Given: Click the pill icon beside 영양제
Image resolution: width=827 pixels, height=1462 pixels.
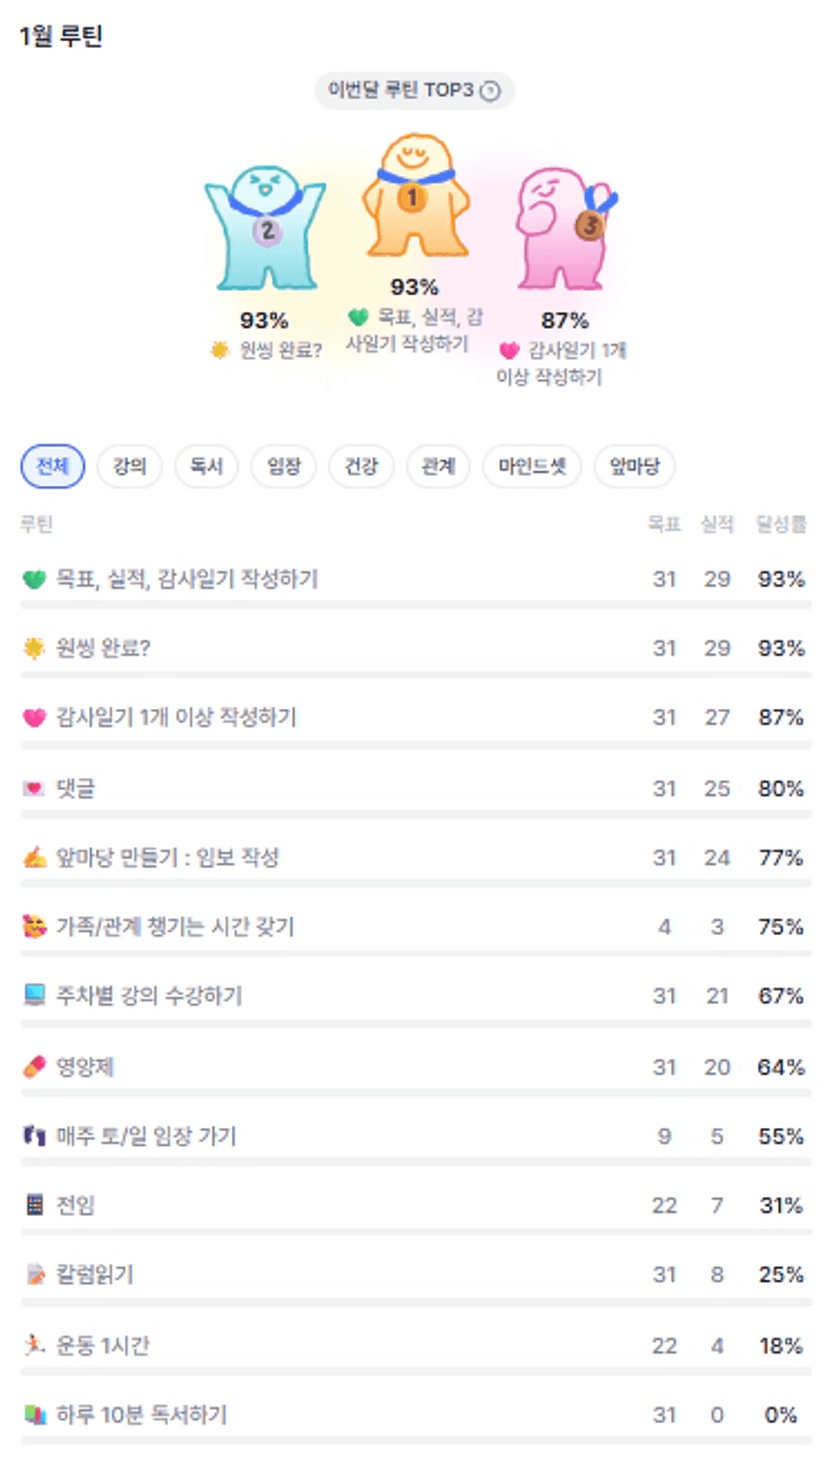Looking at the screenshot, I should pos(34,1067).
